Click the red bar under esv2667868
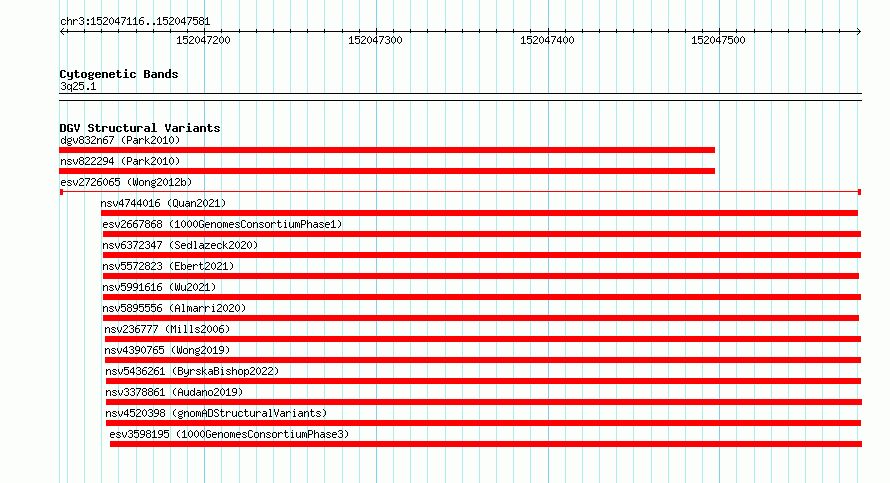 (x=482, y=234)
